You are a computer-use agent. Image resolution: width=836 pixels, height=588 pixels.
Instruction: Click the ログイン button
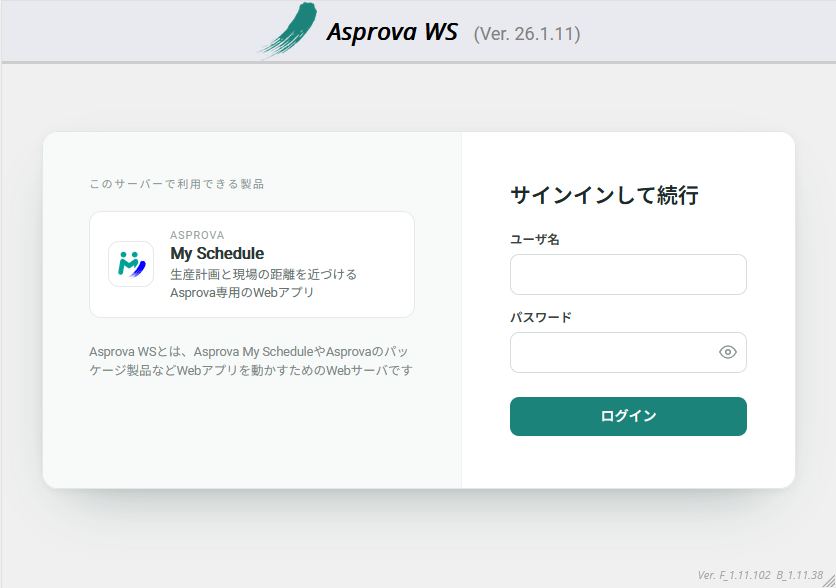(x=628, y=416)
